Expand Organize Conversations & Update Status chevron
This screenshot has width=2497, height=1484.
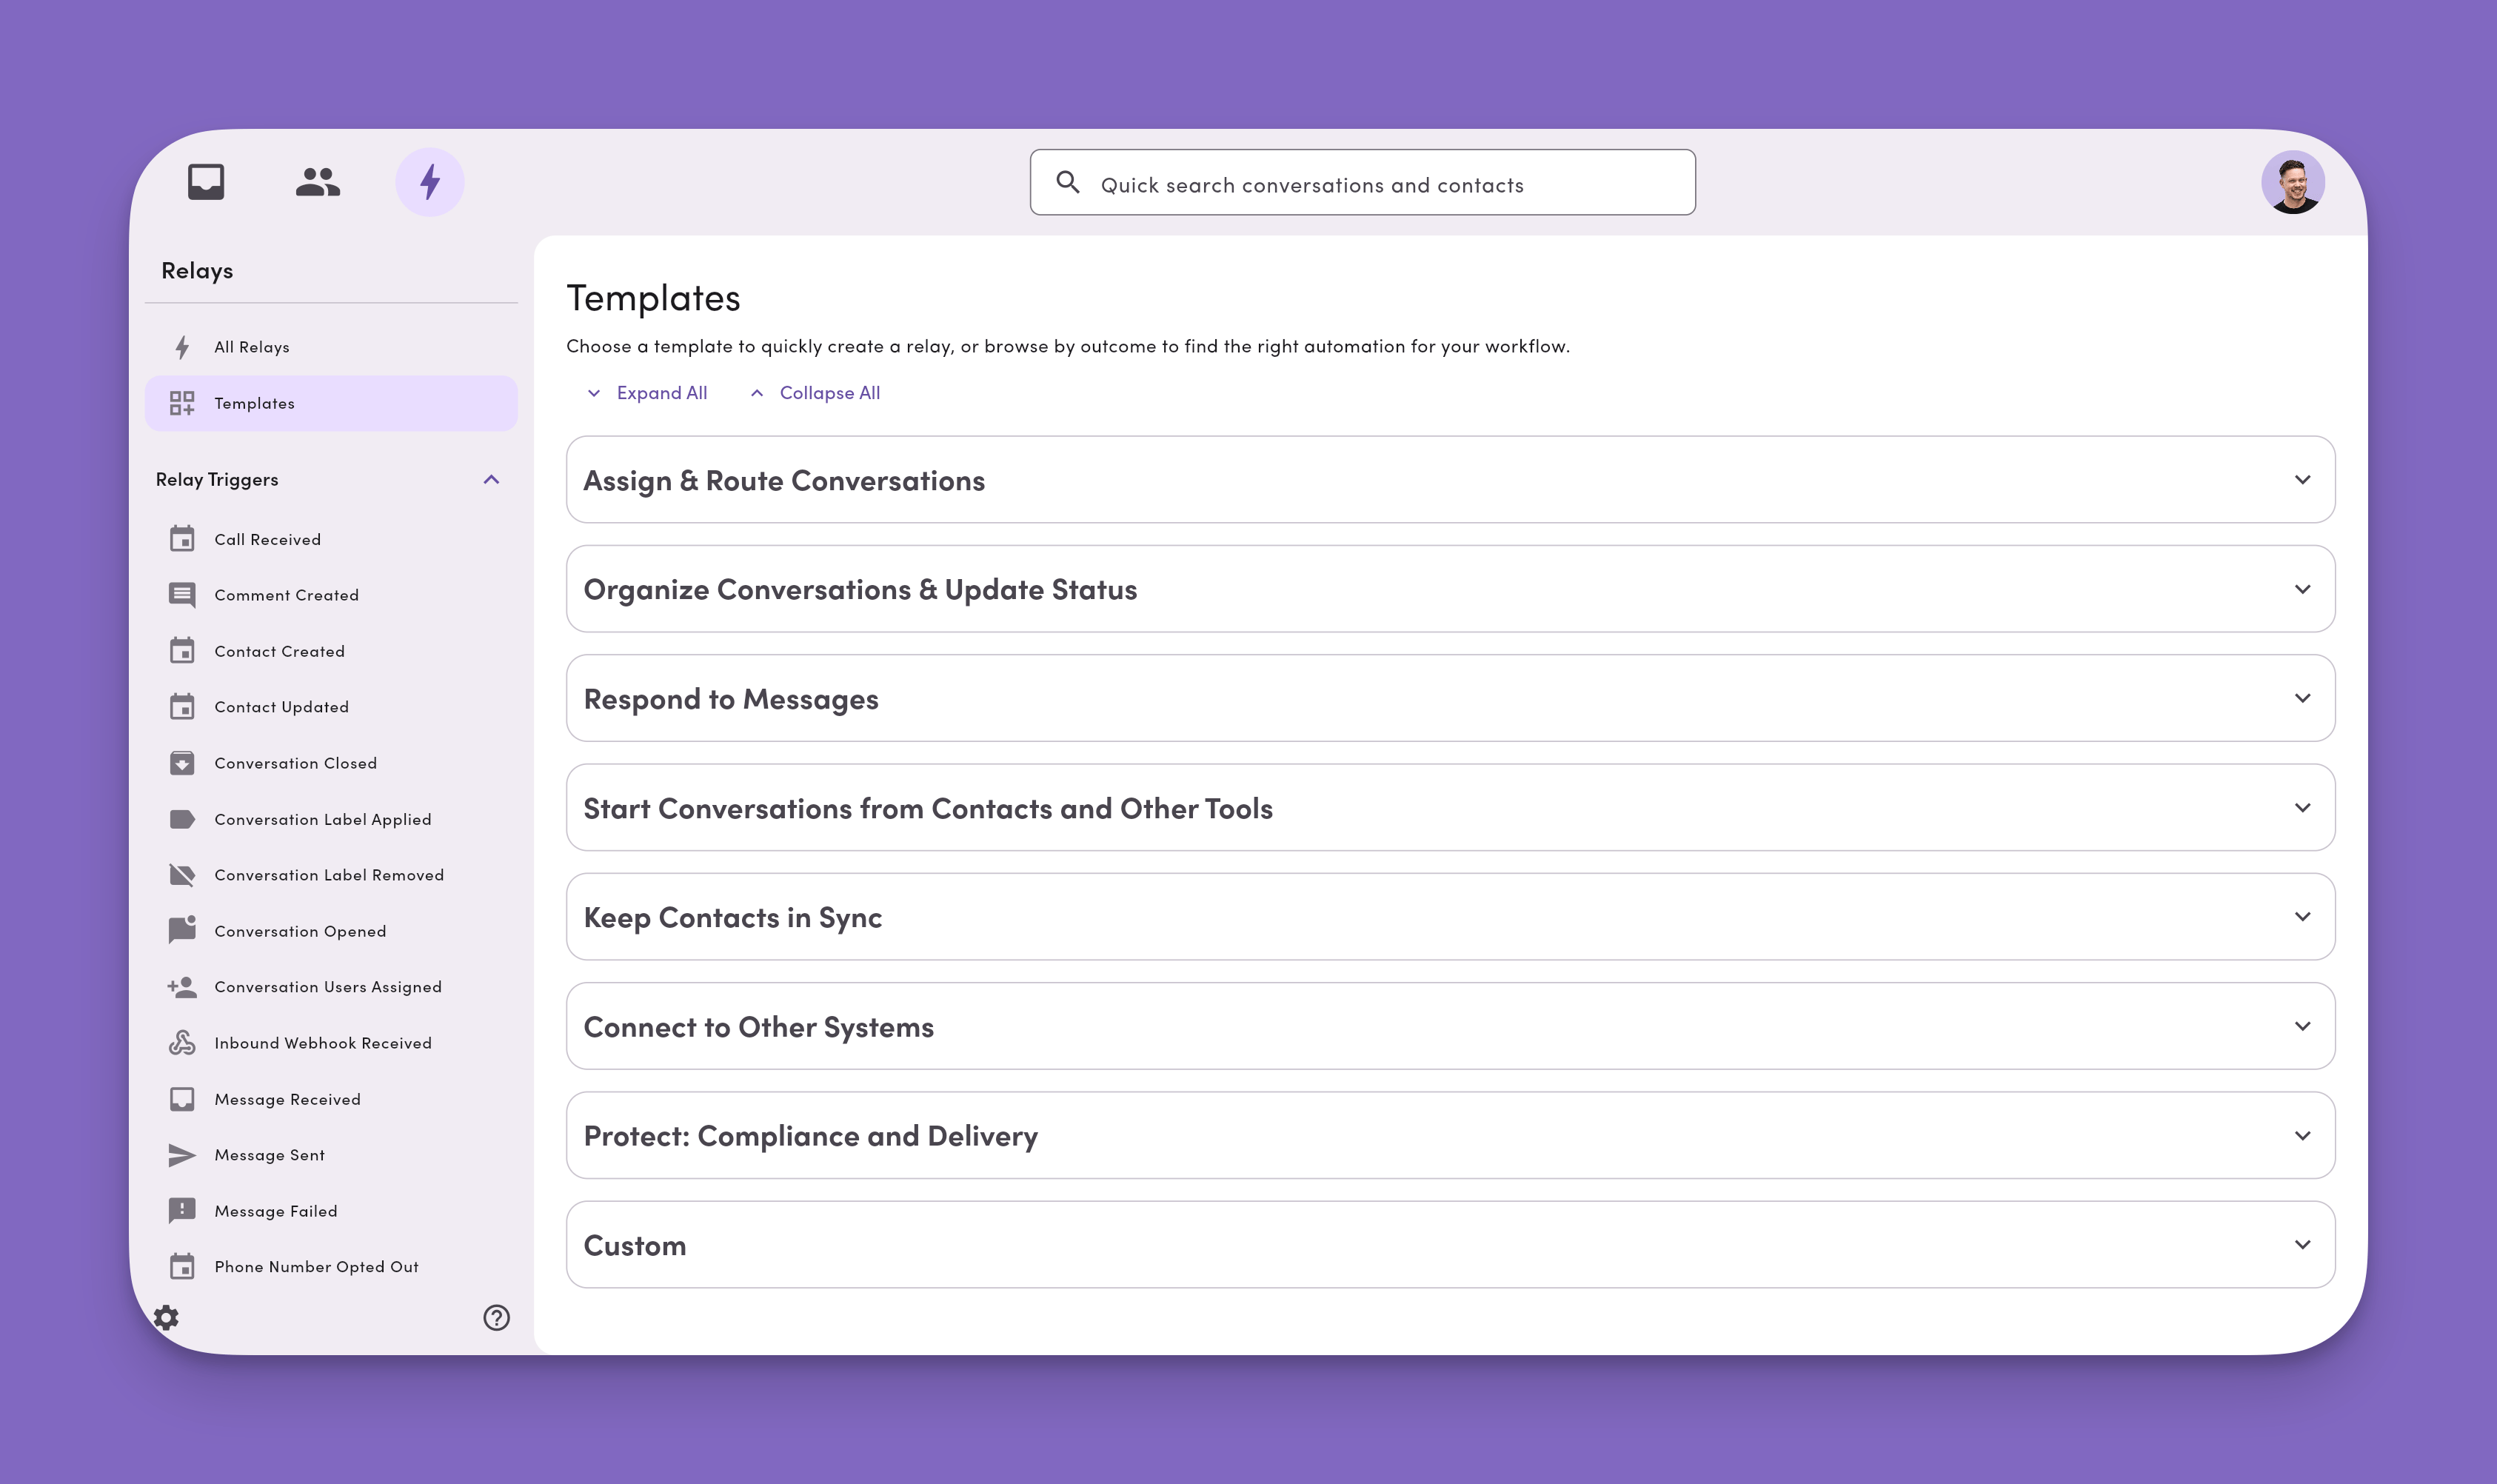2302,589
